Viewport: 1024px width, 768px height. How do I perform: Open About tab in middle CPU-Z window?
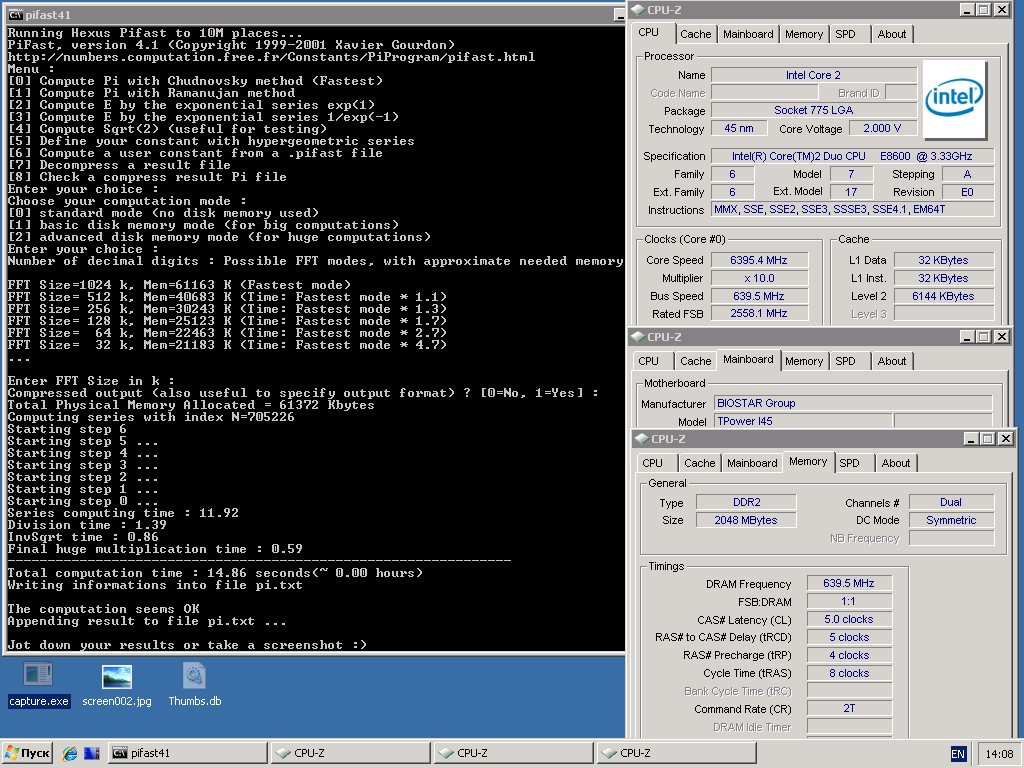tap(891, 361)
